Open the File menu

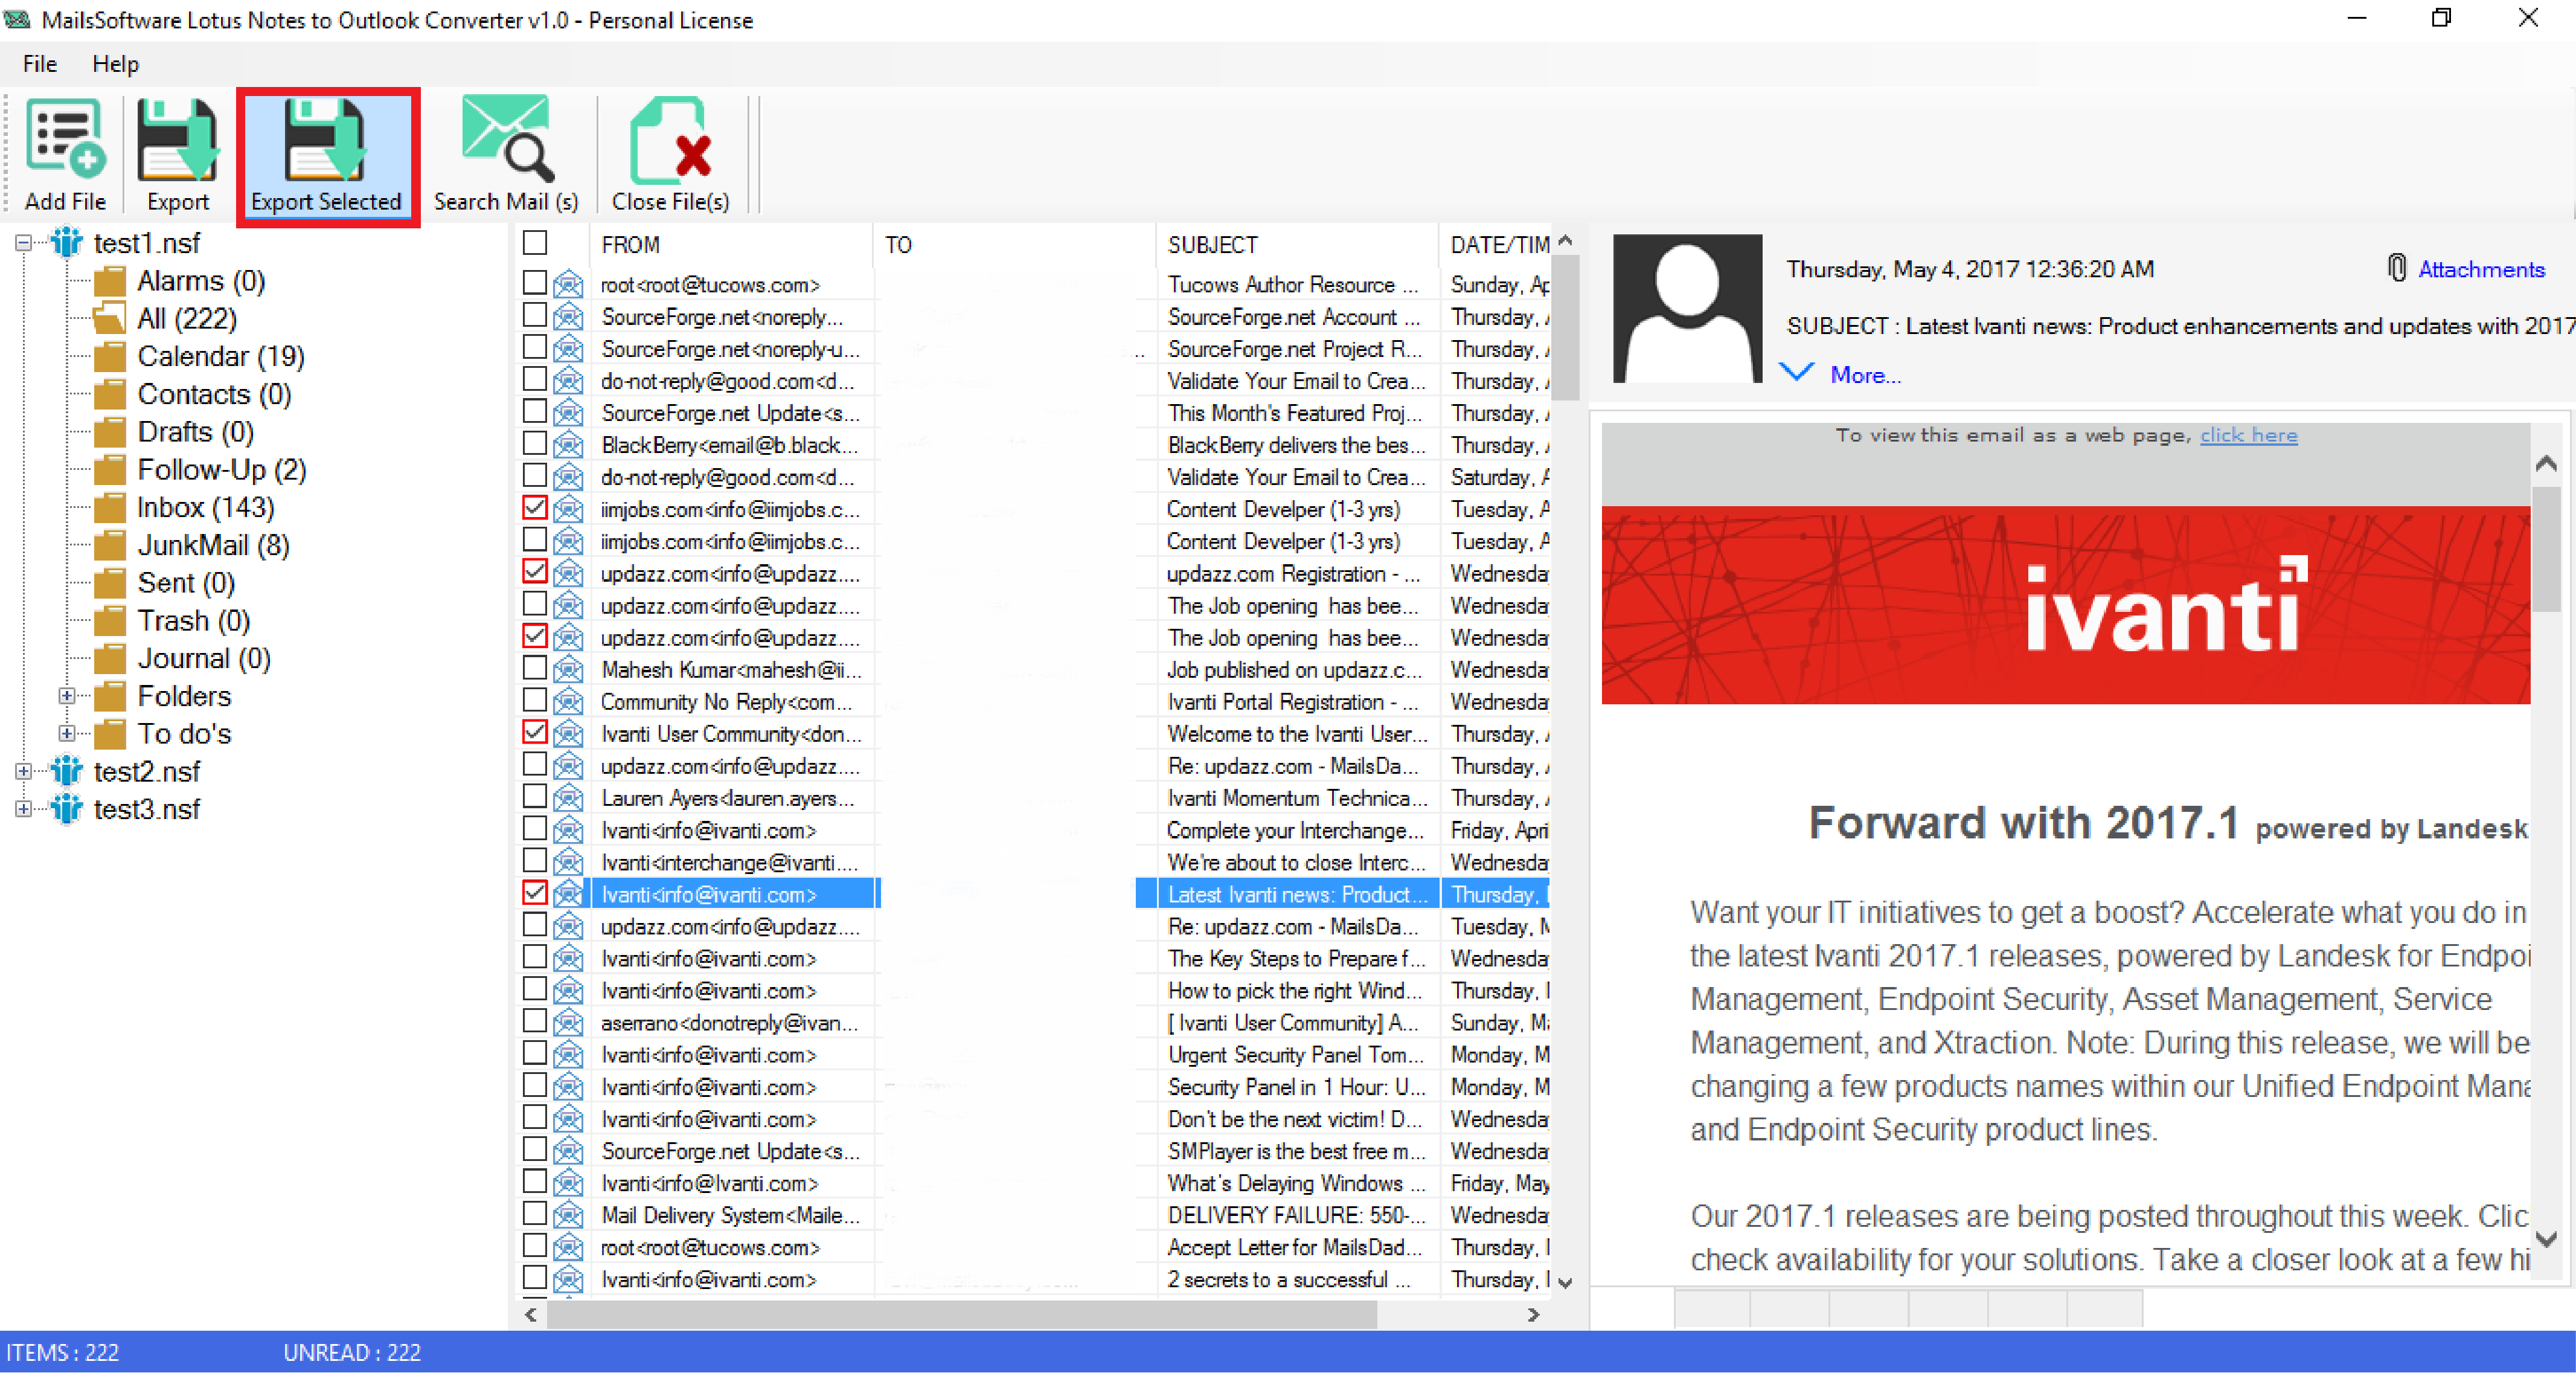(40, 64)
